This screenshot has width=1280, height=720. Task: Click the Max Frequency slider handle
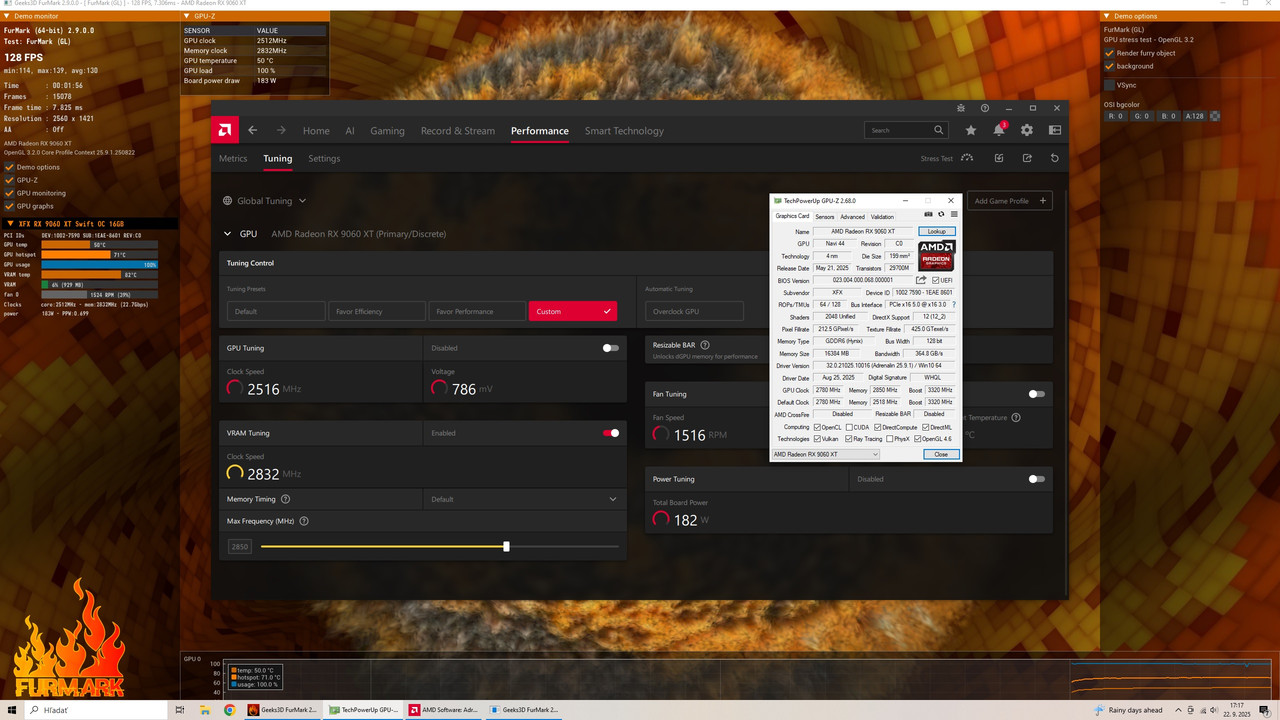[x=506, y=547]
